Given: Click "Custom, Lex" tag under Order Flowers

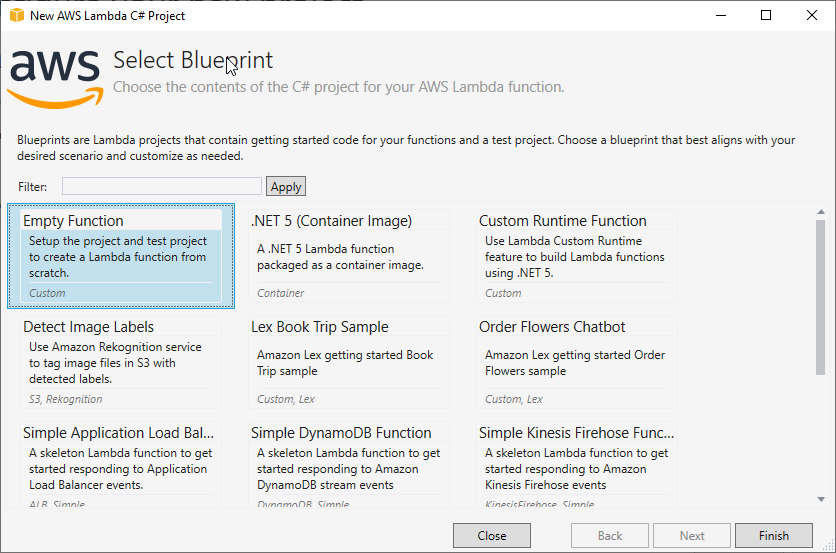Looking at the screenshot, I should tap(513, 399).
